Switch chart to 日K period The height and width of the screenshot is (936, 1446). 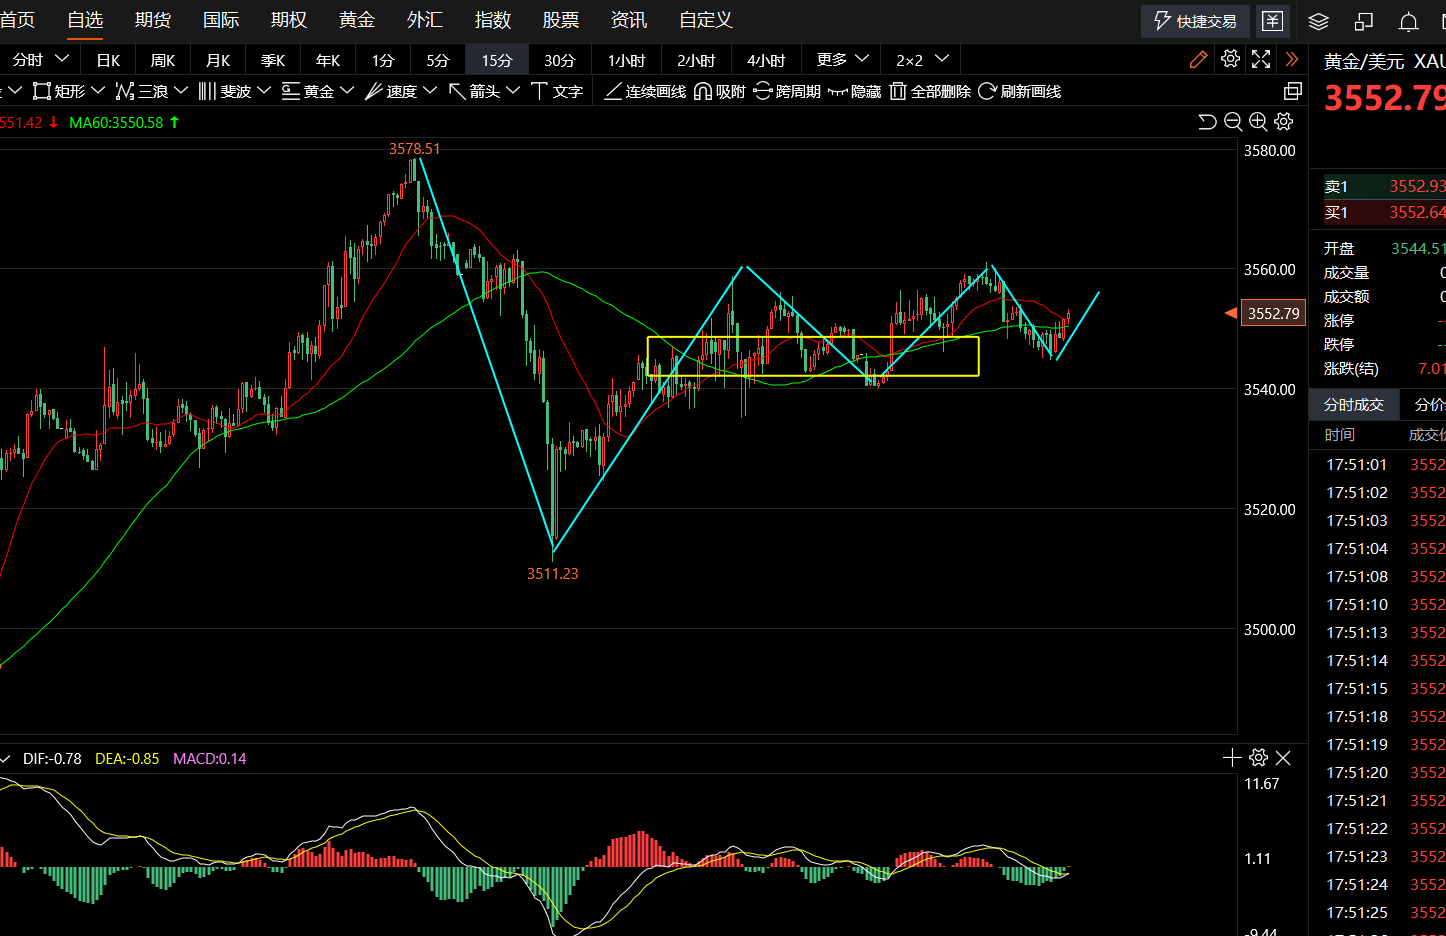[x=108, y=60]
